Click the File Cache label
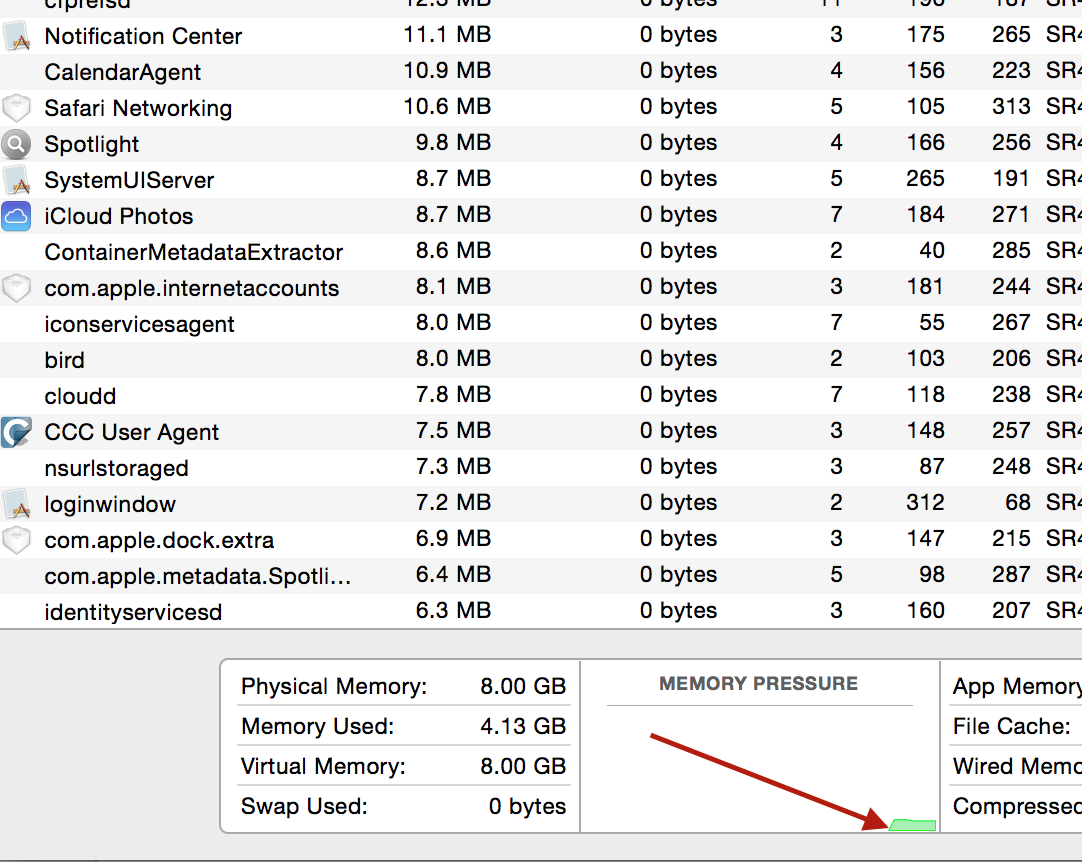 coord(1012,726)
